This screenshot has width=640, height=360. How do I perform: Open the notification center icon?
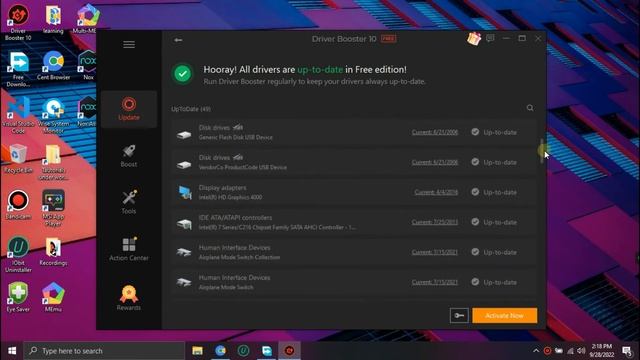(627, 351)
